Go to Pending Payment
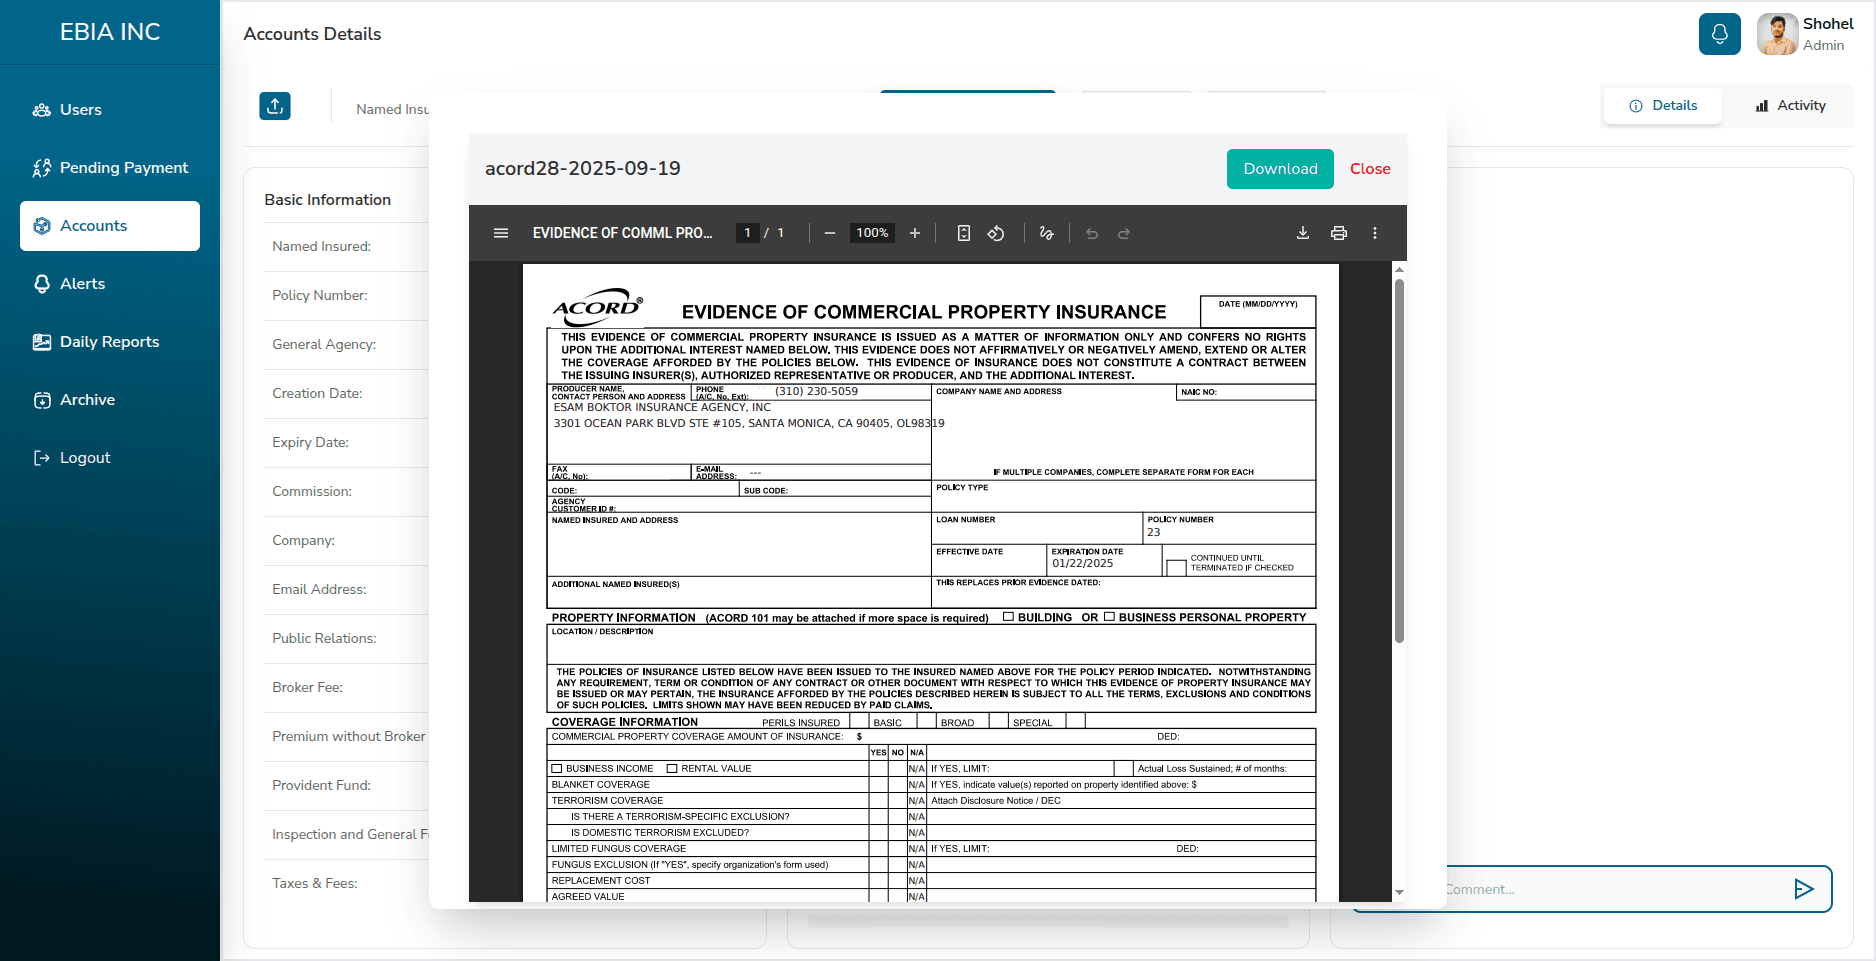1876x961 pixels. click(x=110, y=168)
